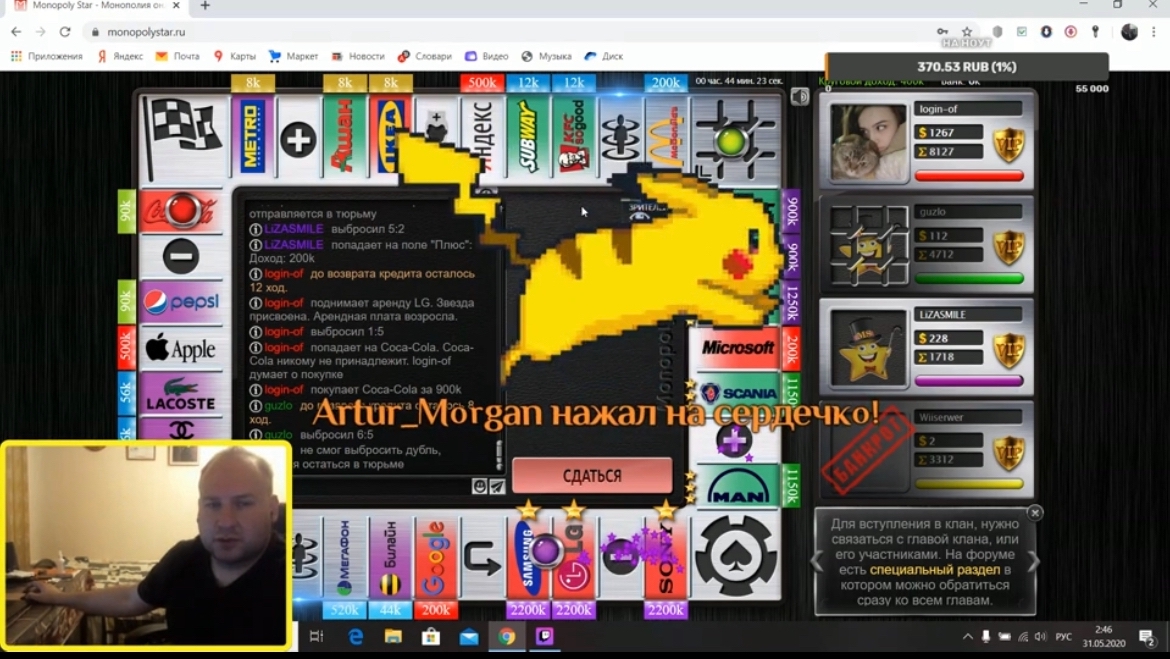Open the Видео bookmark

tap(487, 56)
